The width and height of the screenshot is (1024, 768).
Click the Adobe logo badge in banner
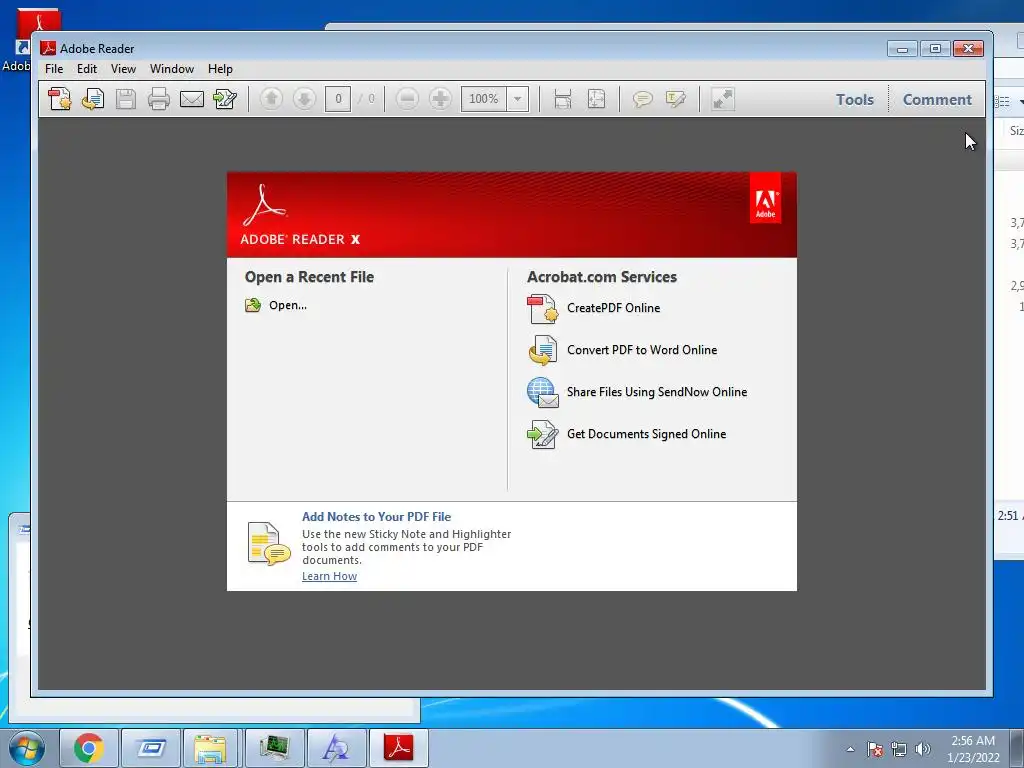click(x=765, y=198)
